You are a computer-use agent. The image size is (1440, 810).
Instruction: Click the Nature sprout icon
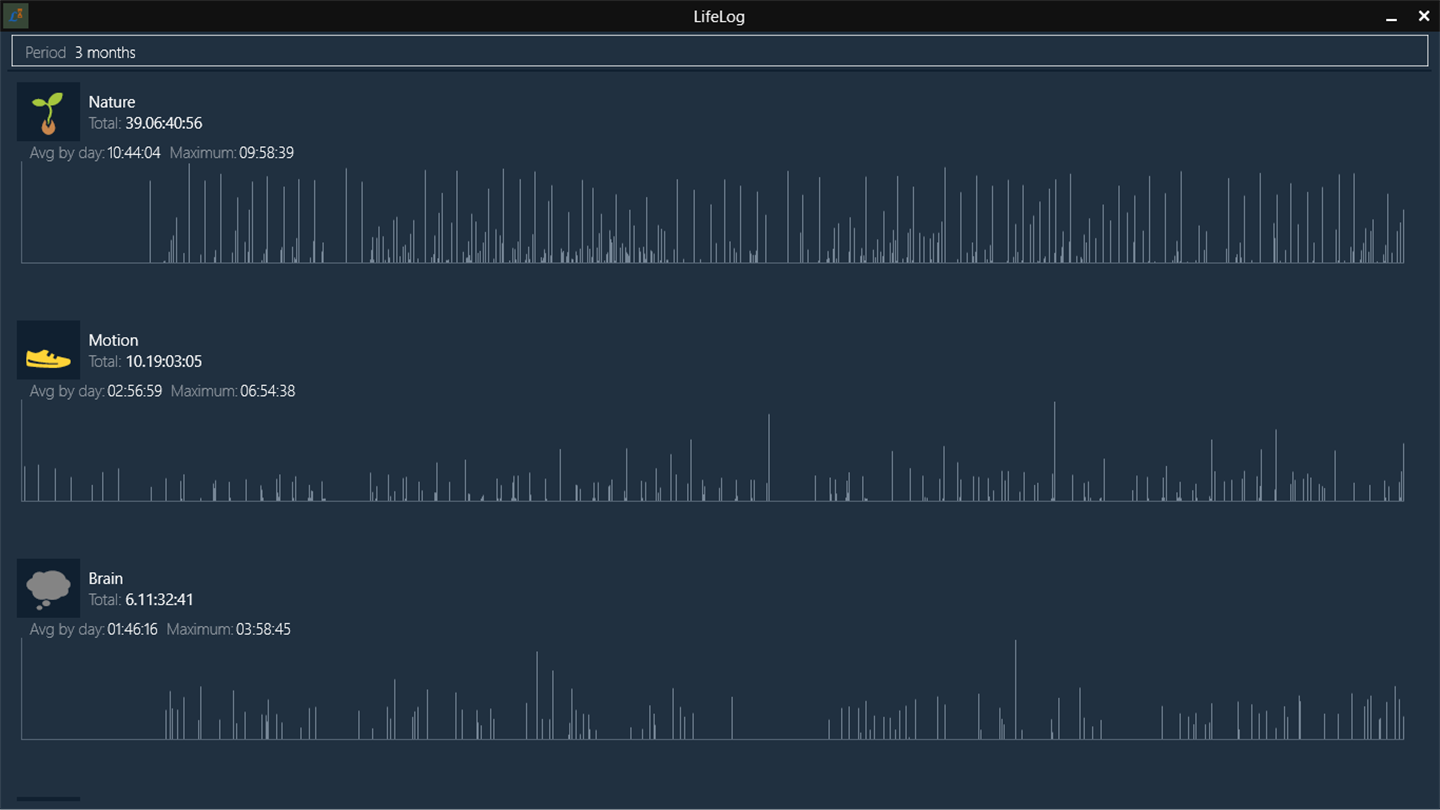pyautogui.click(x=48, y=112)
